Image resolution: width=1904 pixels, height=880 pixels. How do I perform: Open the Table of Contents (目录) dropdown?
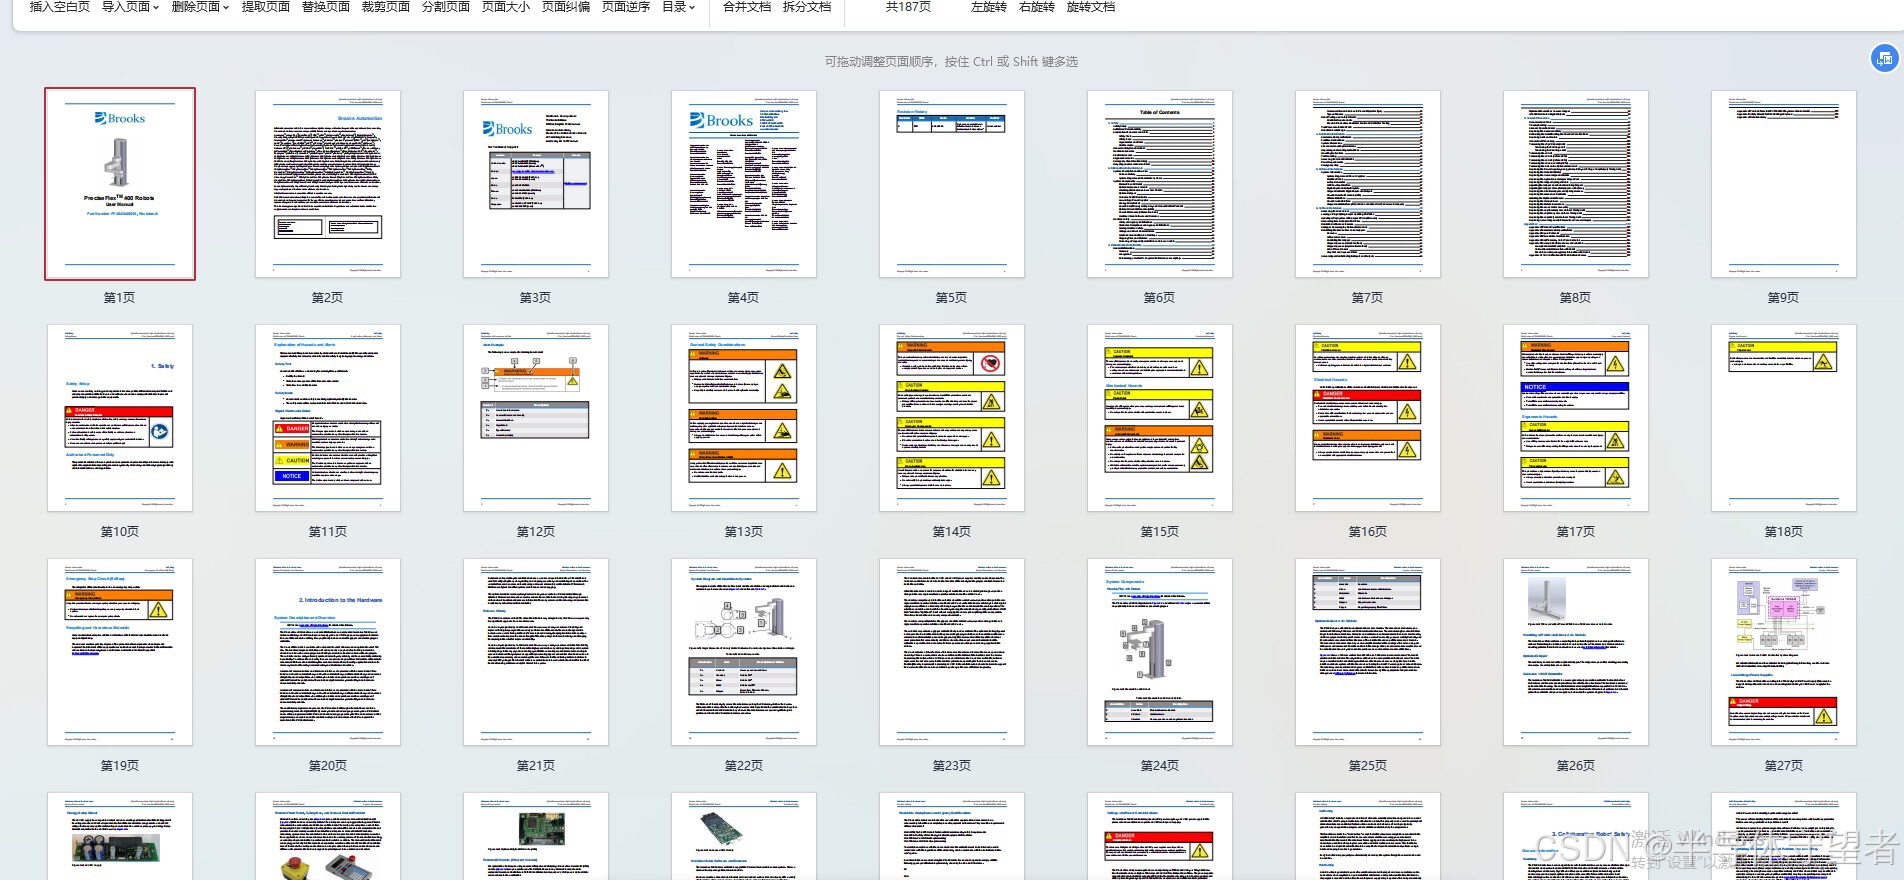click(x=678, y=7)
